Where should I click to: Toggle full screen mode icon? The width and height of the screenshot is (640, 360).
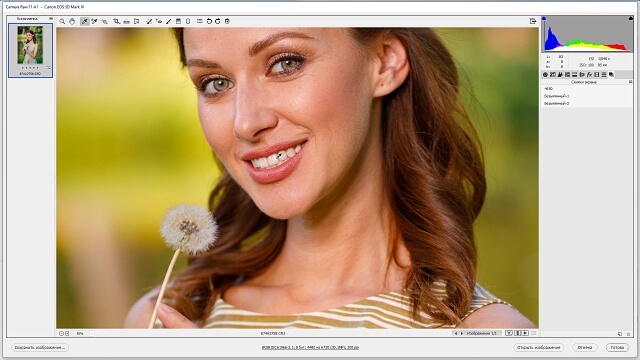coord(533,21)
